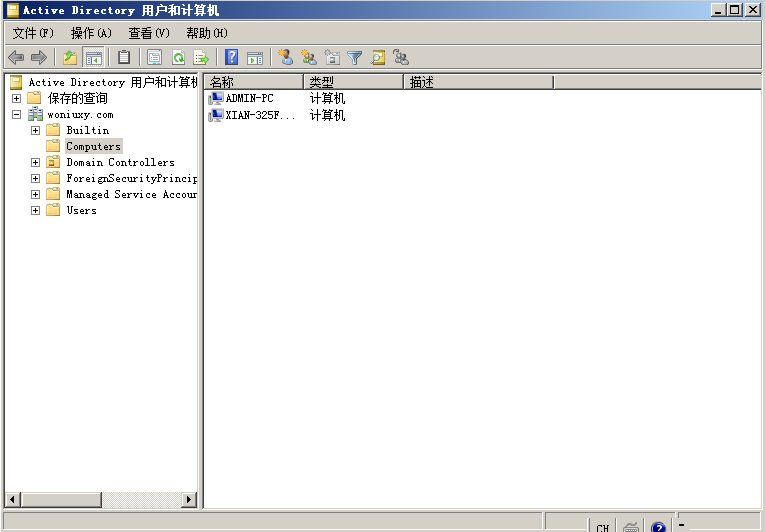Open the 操作(A) menu
The width and height of the screenshot is (765, 532).
coord(91,33)
